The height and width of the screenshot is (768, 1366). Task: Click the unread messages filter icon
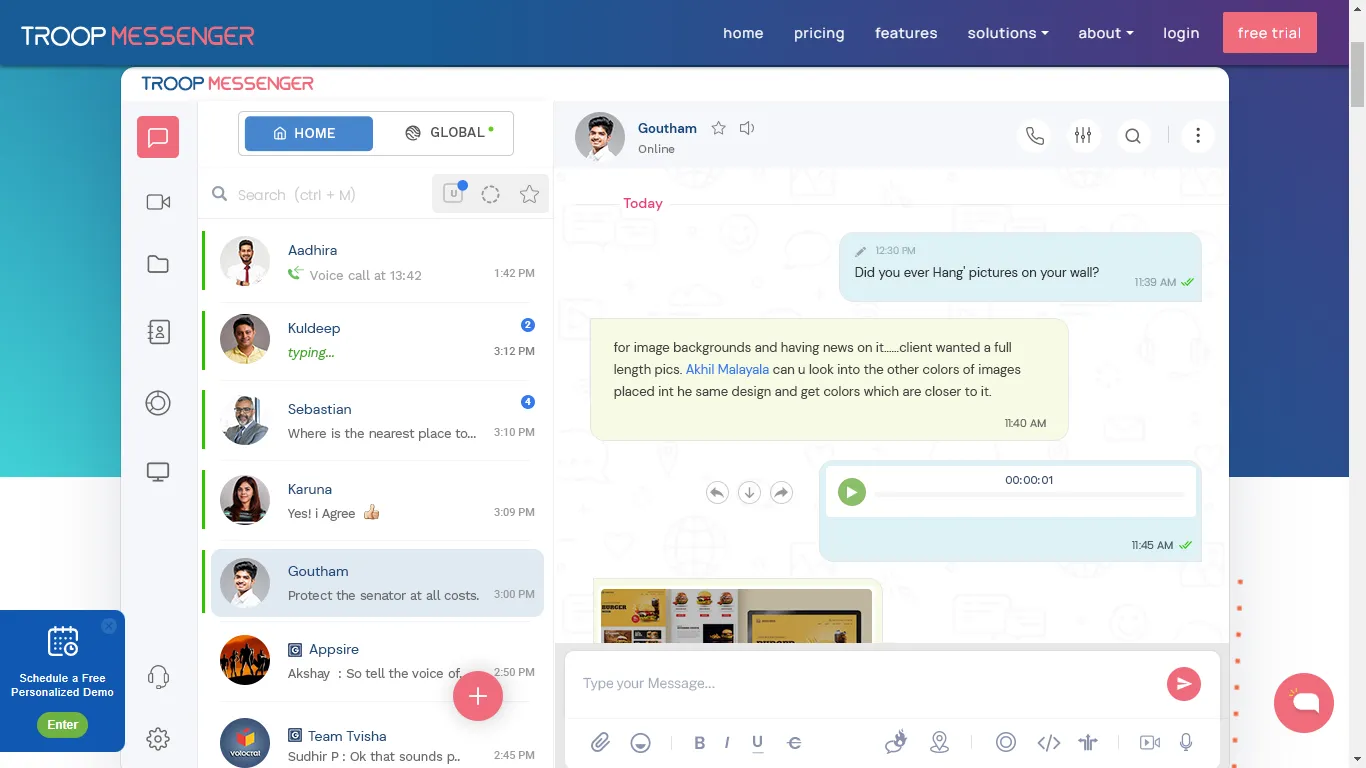[x=453, y=194]
